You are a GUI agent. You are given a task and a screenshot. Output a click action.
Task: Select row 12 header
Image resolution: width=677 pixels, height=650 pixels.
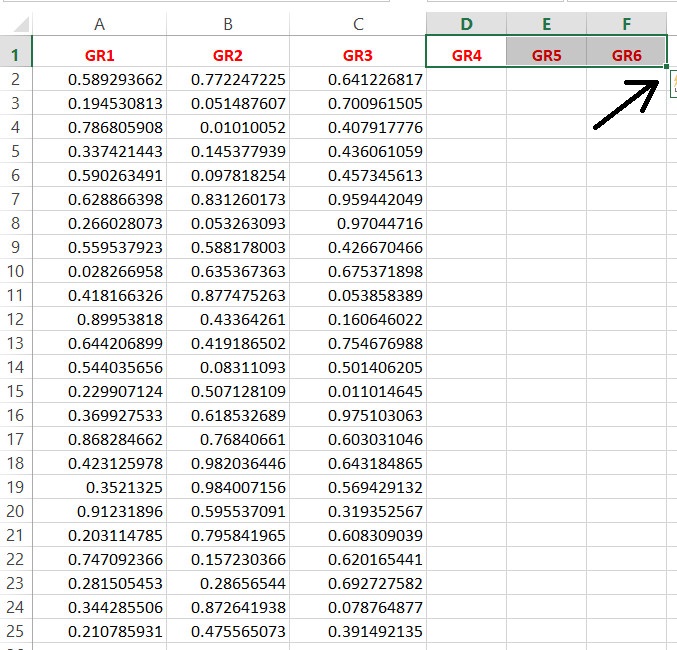click(16, 319)
